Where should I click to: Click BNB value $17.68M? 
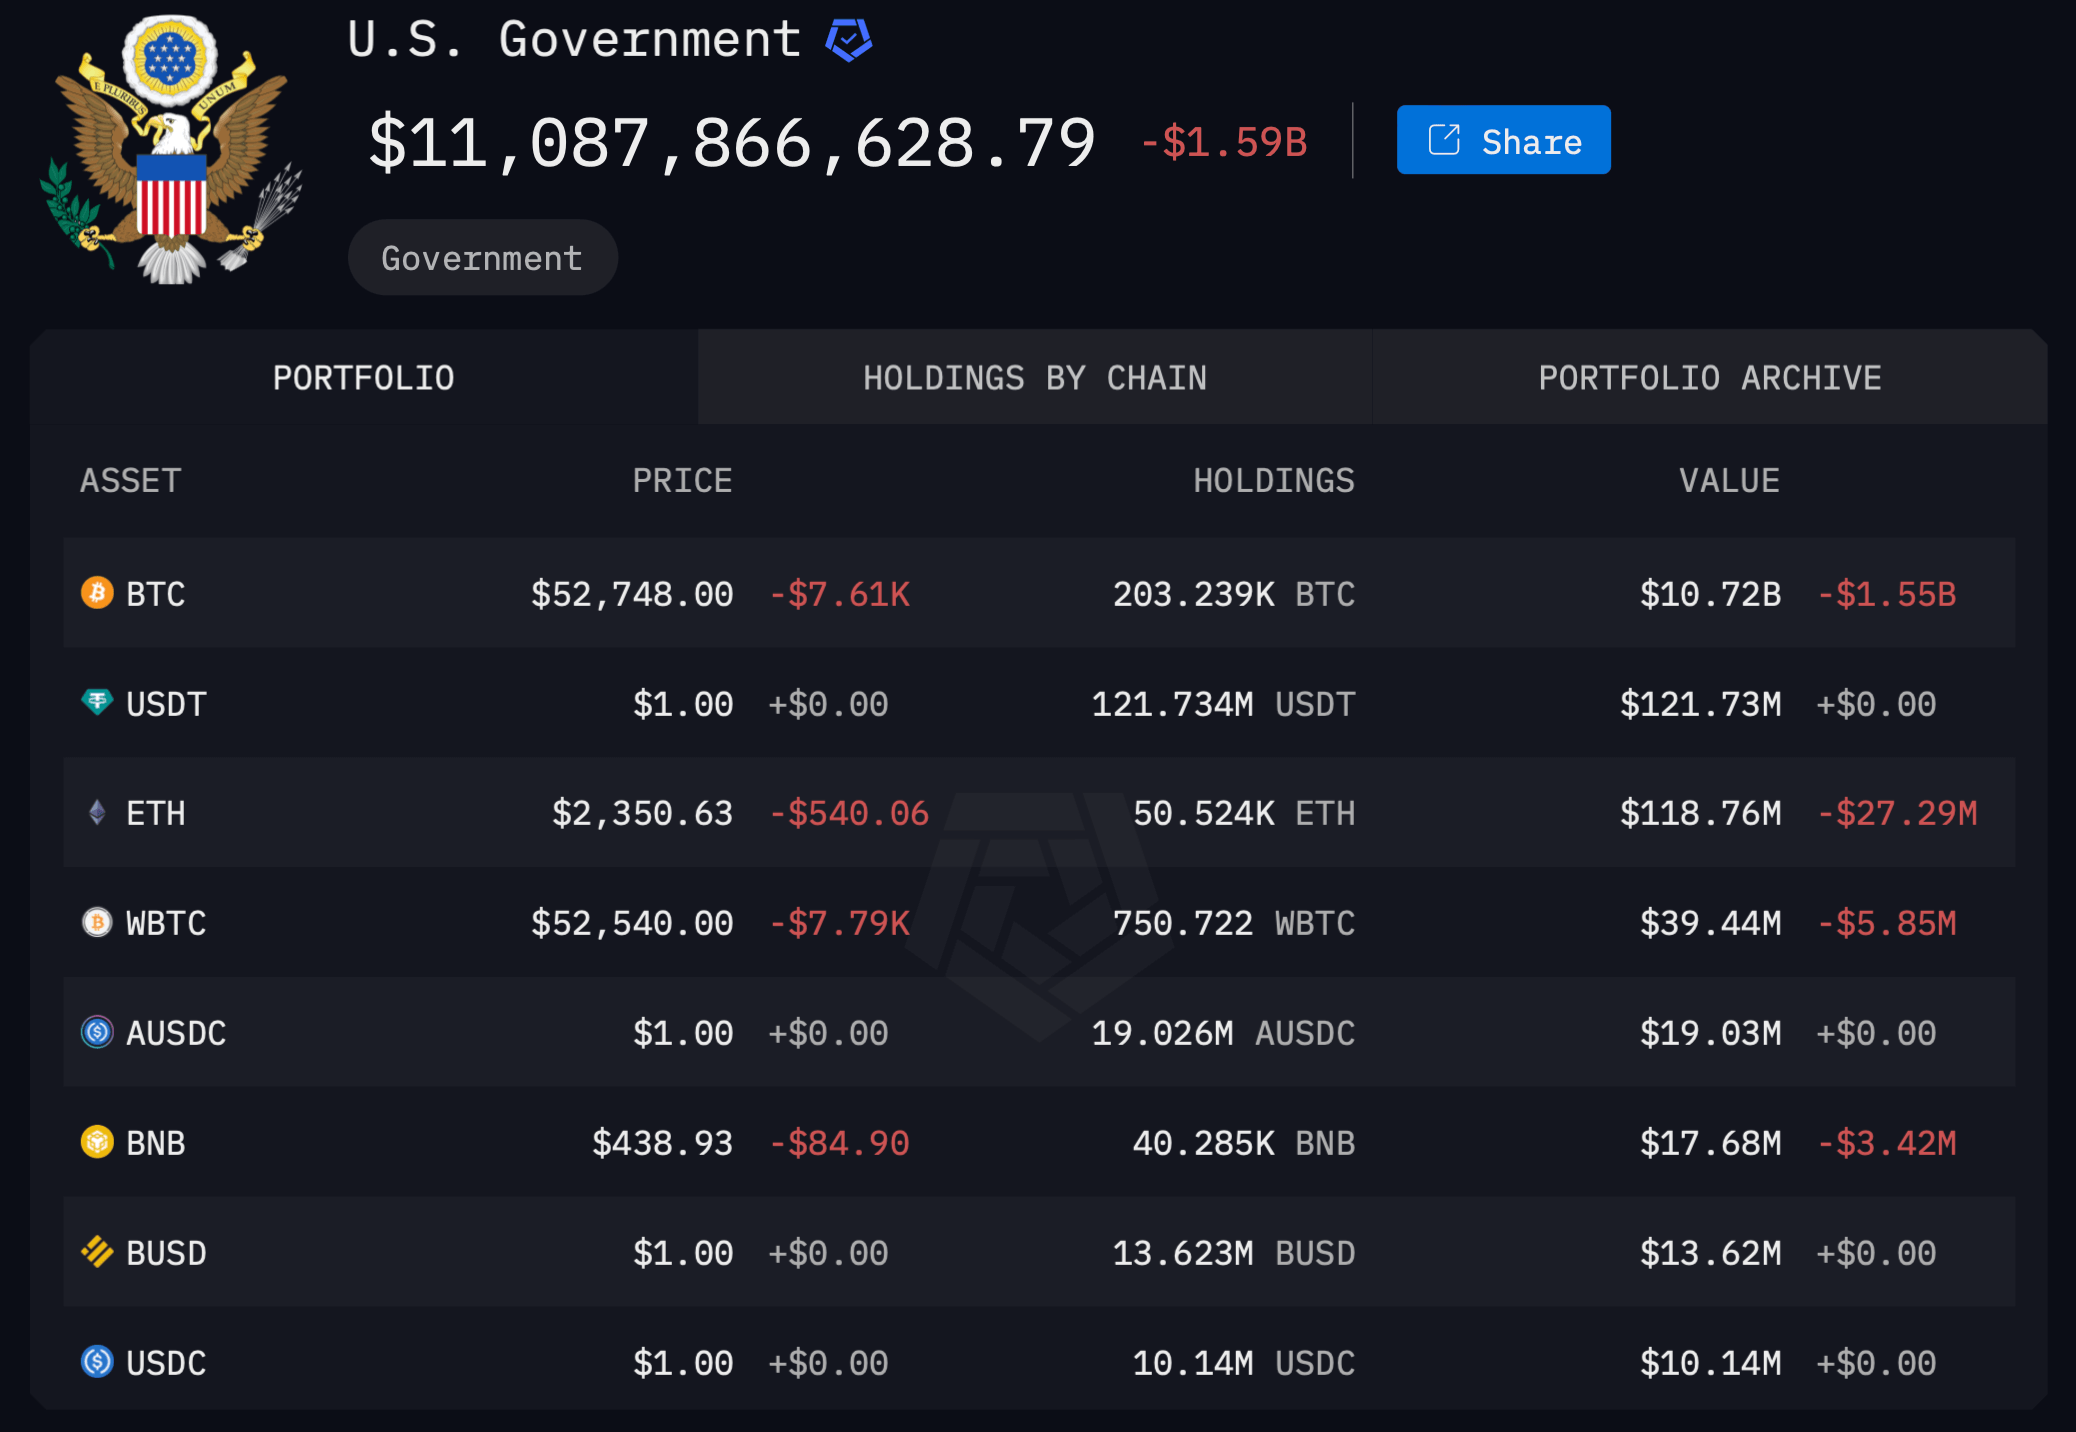pyautogui.click(x=1710, y=1143)
